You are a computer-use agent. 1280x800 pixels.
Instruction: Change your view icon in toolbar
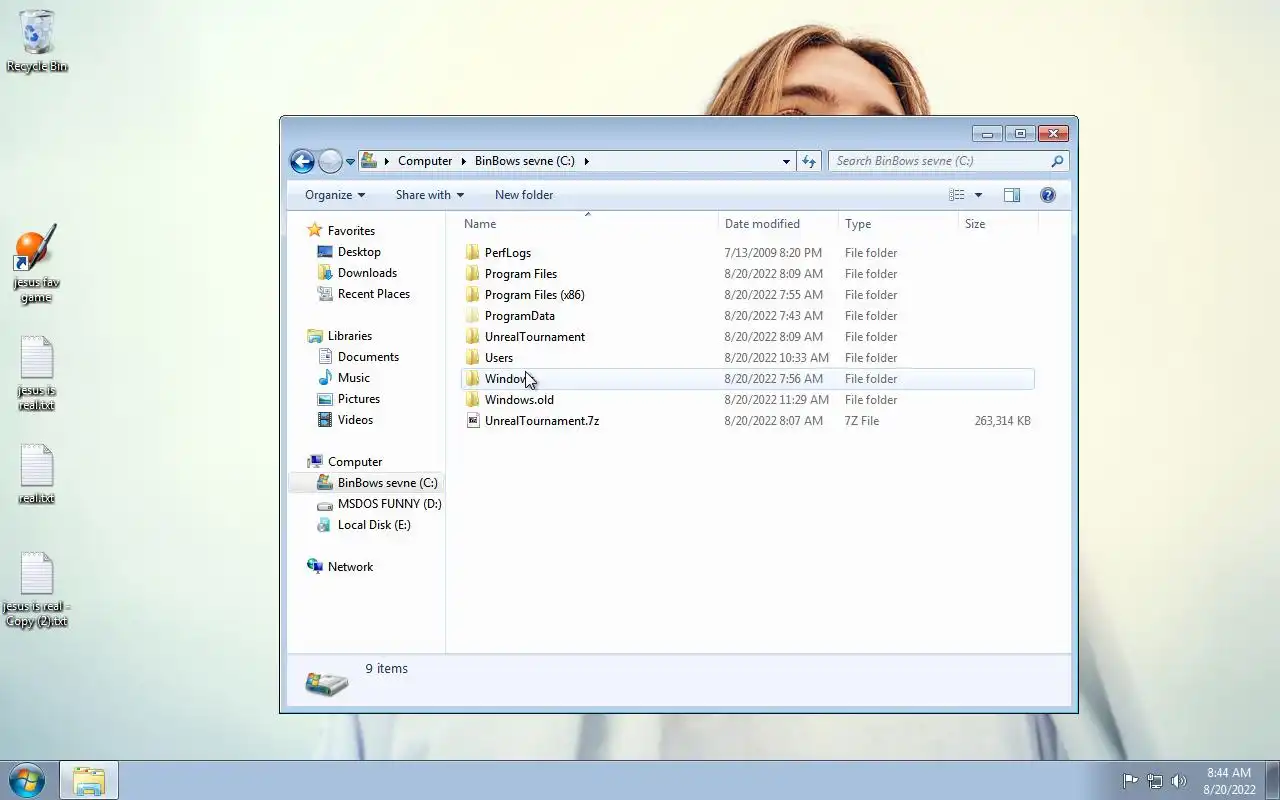pos(957,195)
